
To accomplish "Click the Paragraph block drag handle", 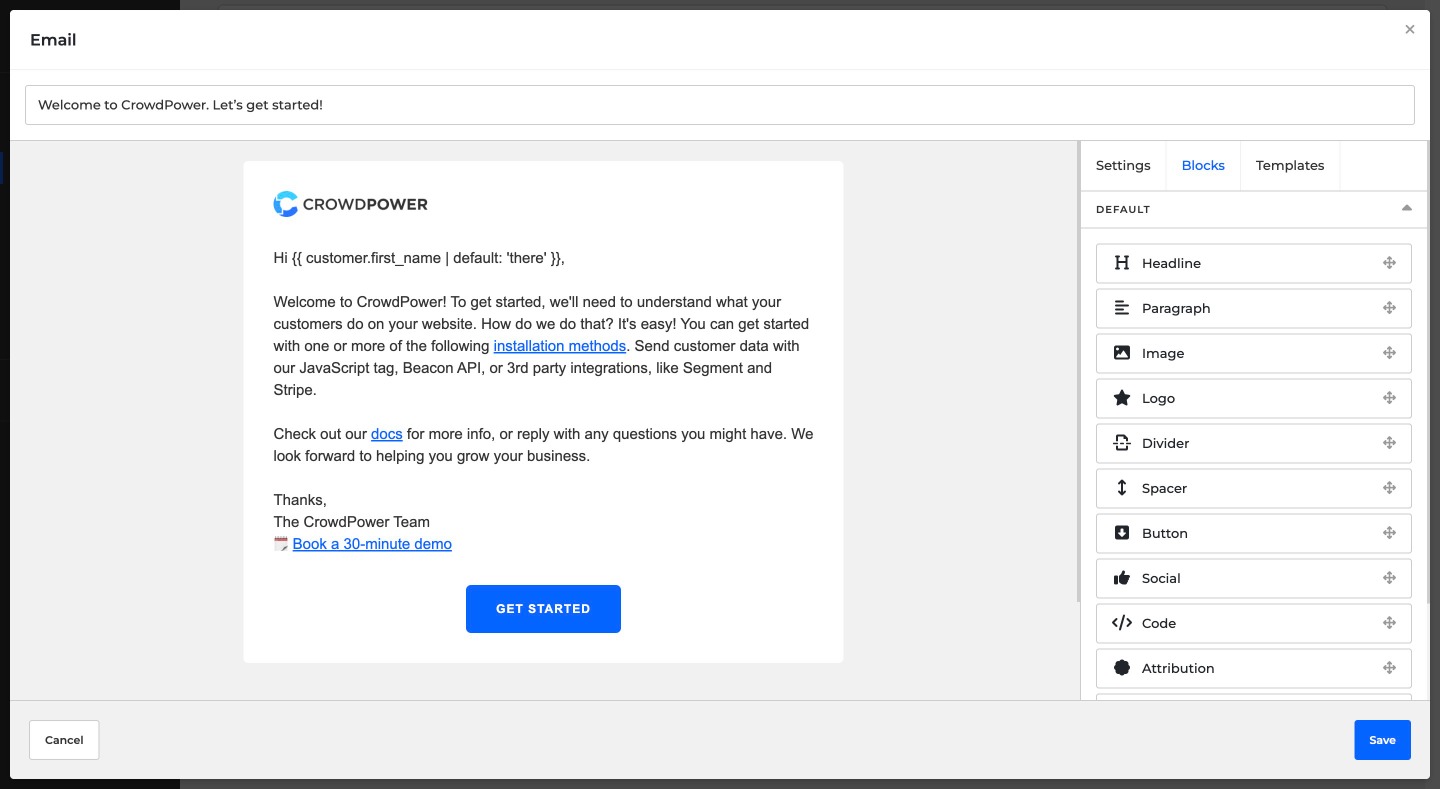I will 1390,308.
